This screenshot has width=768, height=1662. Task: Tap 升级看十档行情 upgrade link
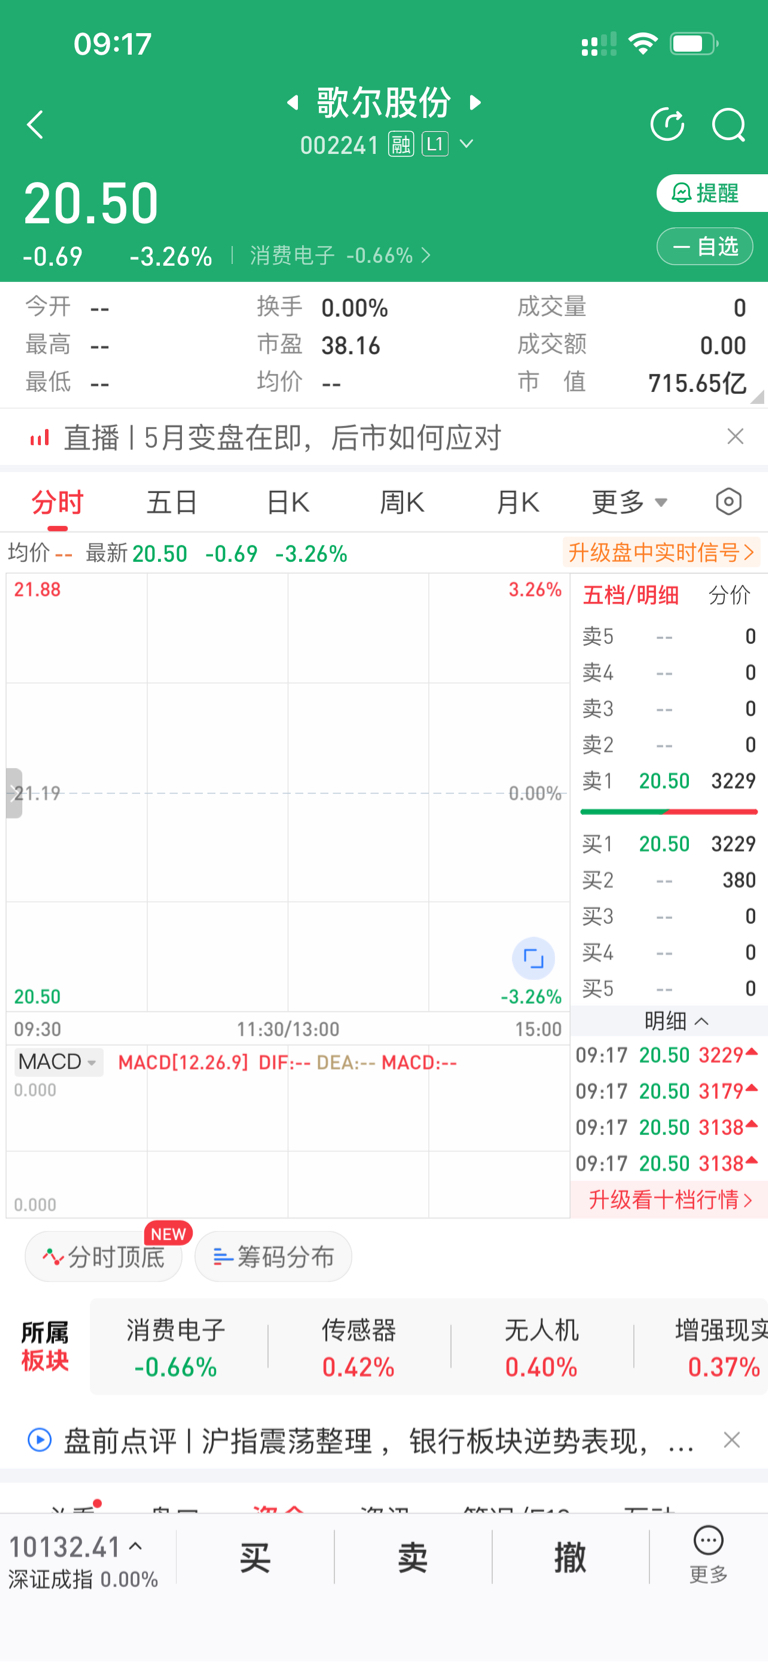(669, 1200)
